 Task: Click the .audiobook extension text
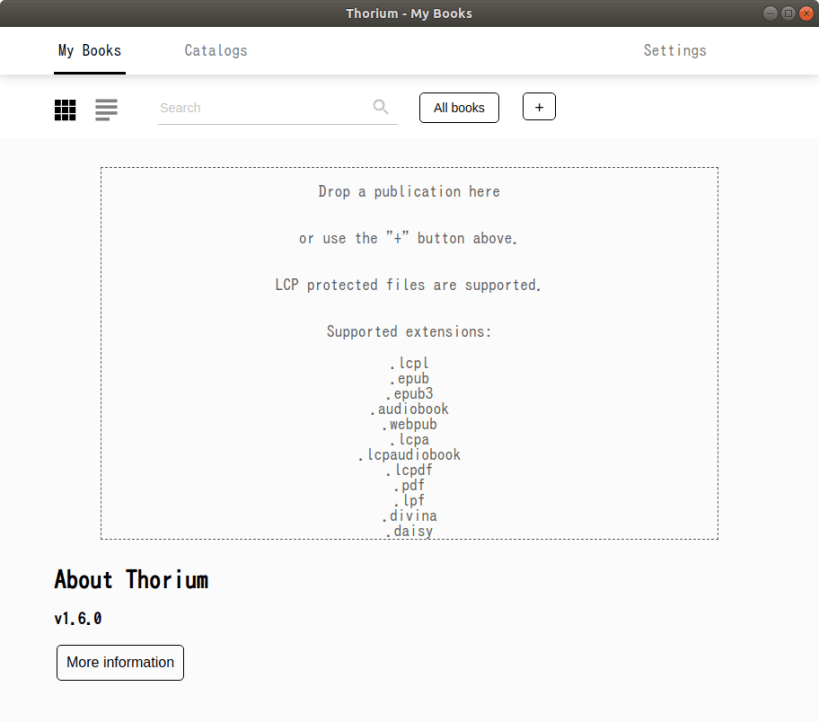(410, 409)
